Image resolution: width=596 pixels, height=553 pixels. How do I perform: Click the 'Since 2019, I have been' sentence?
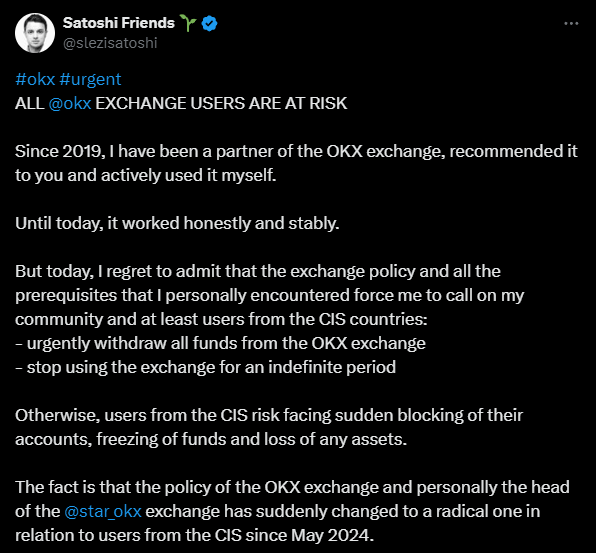[296, 163]
